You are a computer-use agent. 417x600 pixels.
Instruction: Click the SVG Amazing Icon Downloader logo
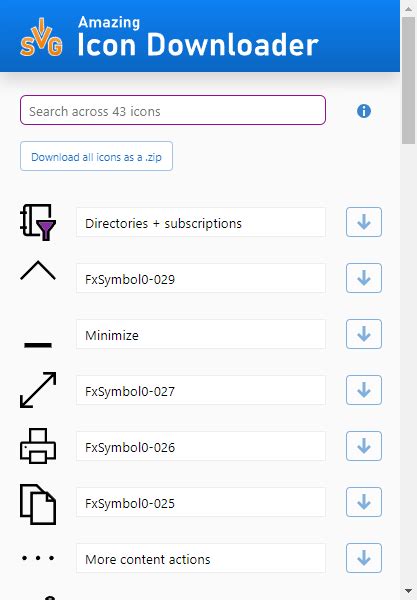[169, 38]
